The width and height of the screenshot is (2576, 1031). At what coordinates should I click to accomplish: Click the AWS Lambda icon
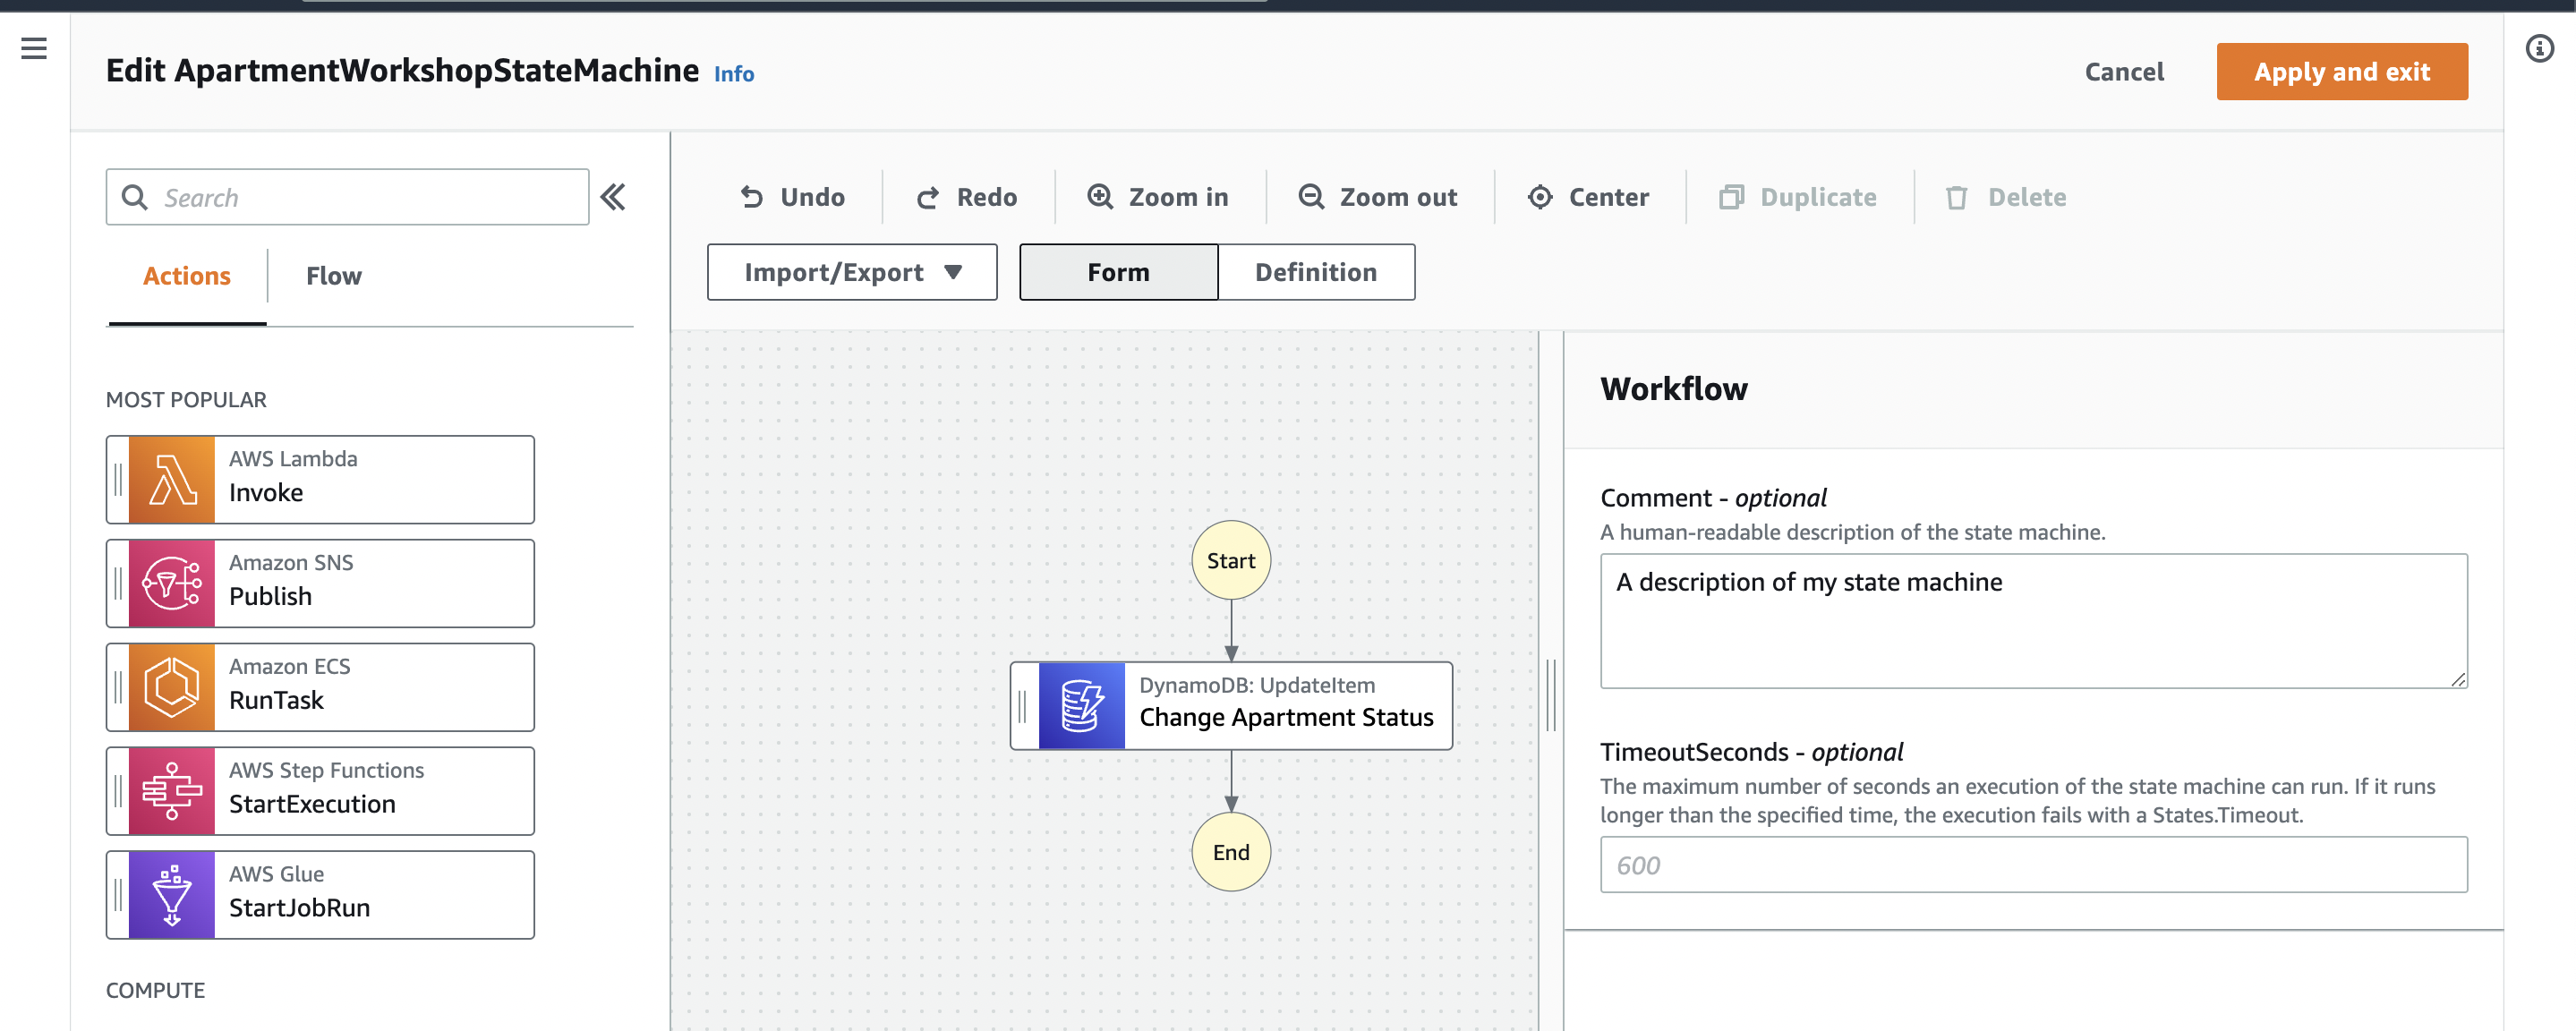172,480
